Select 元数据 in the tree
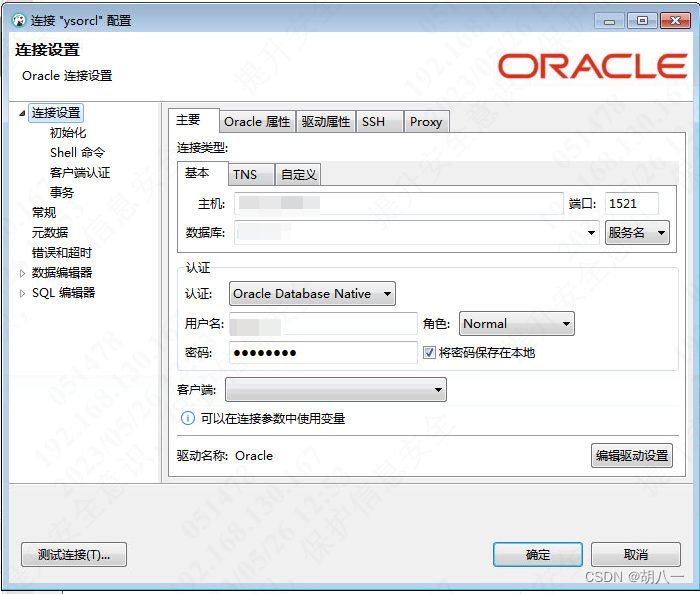This screenshot has width=700, height=594. pos(50,233)
